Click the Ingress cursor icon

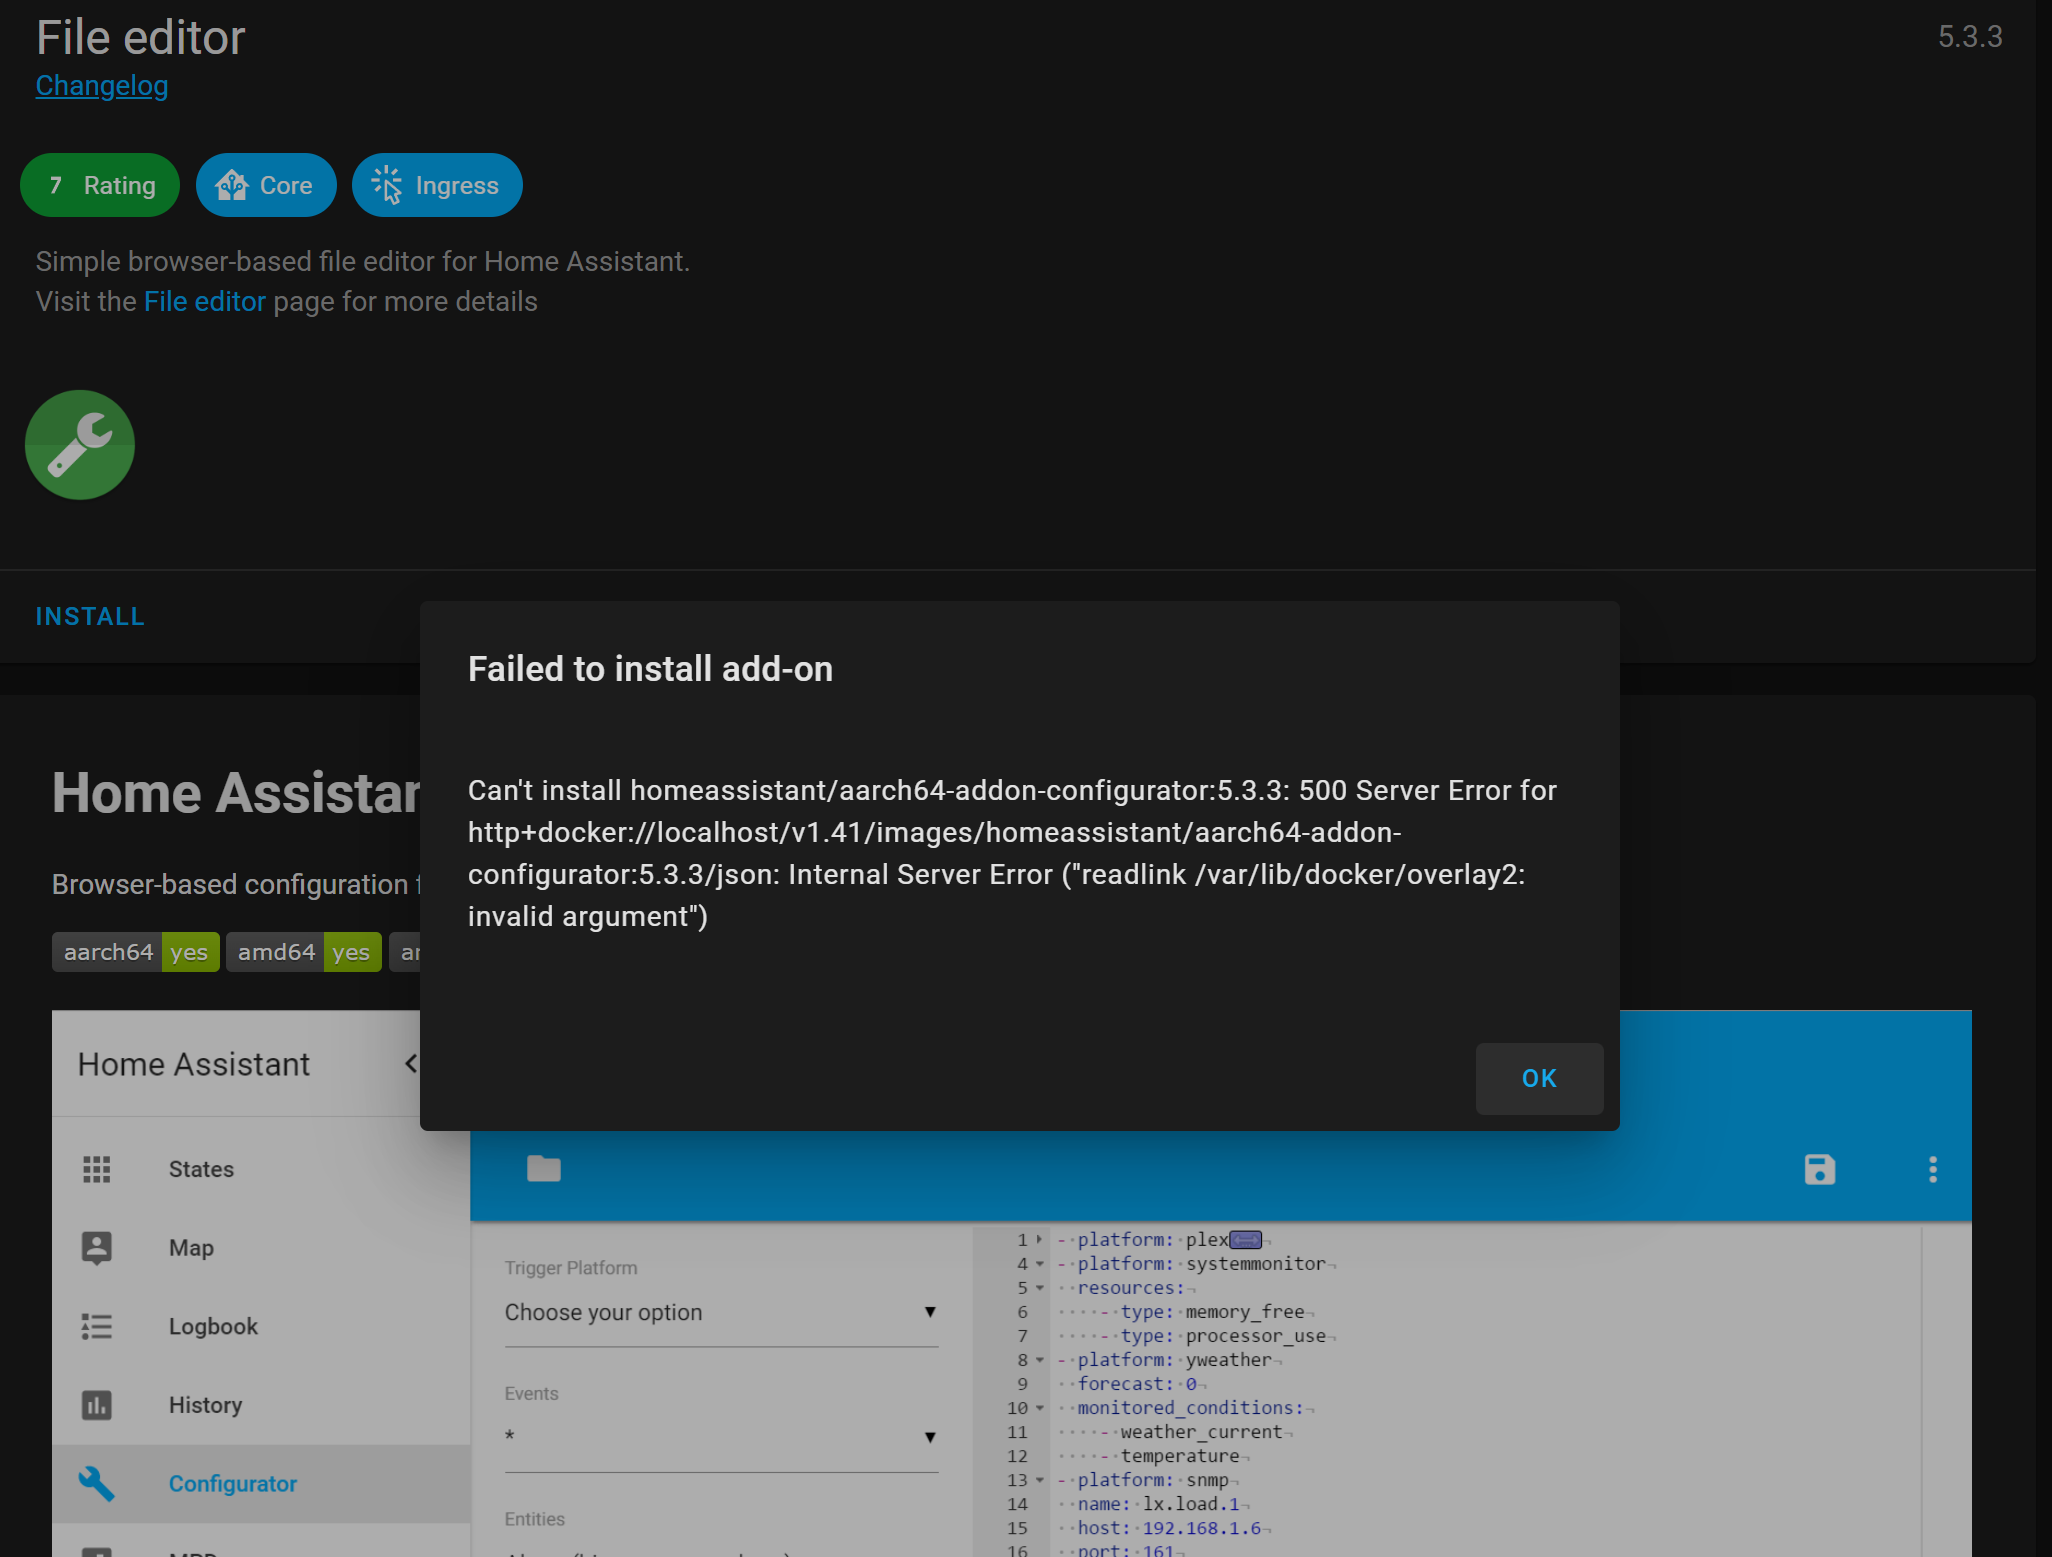pyautogui.click(x=386, y=185)
